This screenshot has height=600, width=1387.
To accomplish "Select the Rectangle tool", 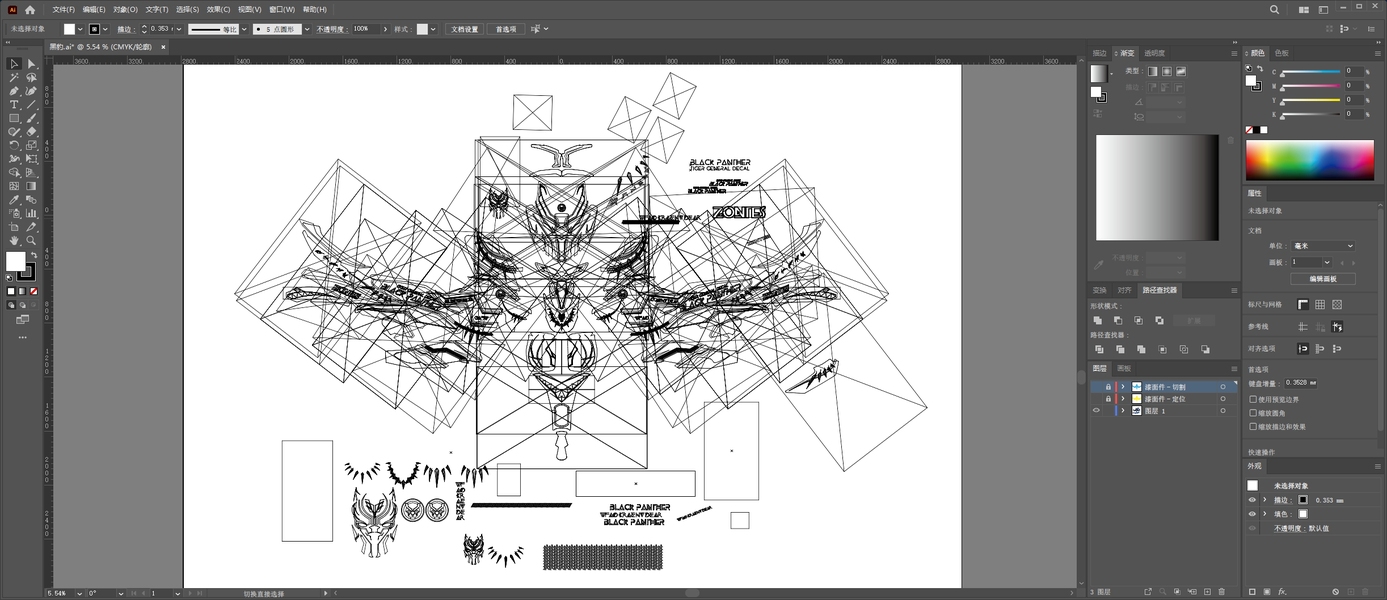I will (x=14, y=118).
